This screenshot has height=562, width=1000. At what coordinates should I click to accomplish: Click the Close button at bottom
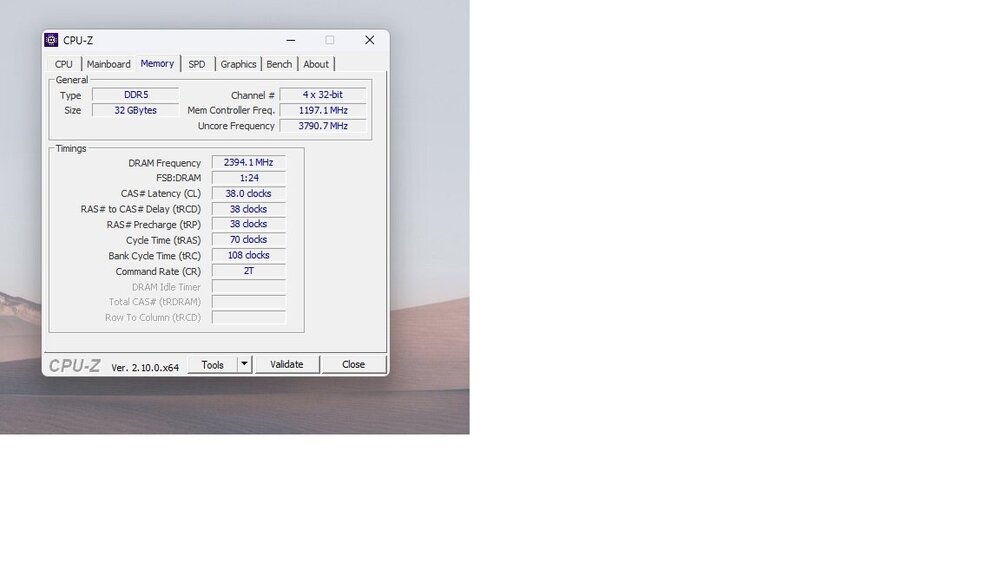353,365
